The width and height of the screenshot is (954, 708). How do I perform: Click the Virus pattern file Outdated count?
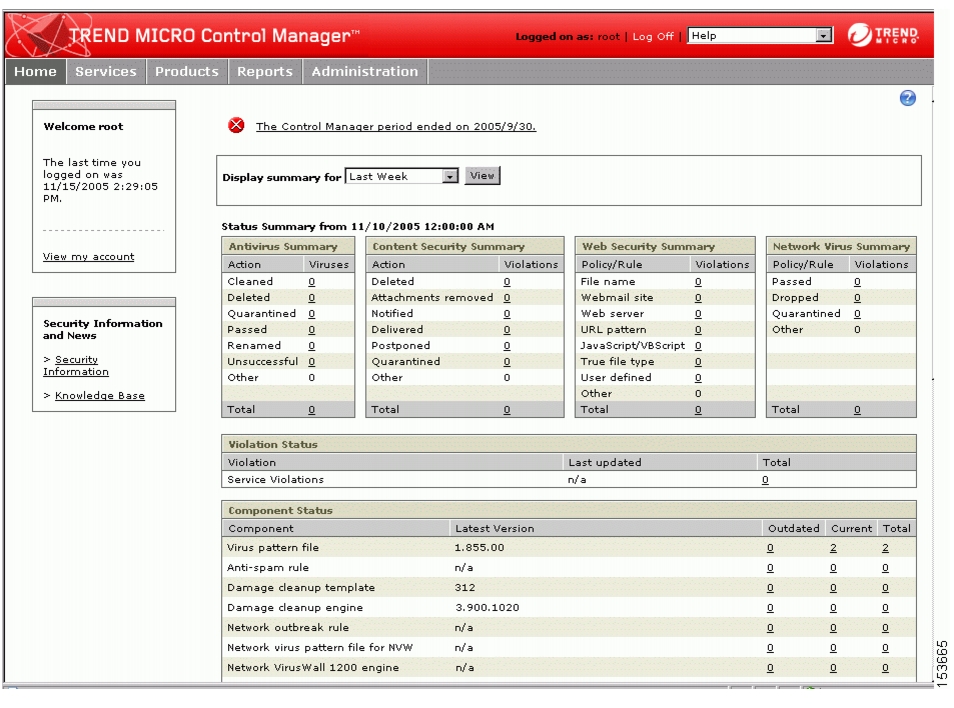coord(770,548)
